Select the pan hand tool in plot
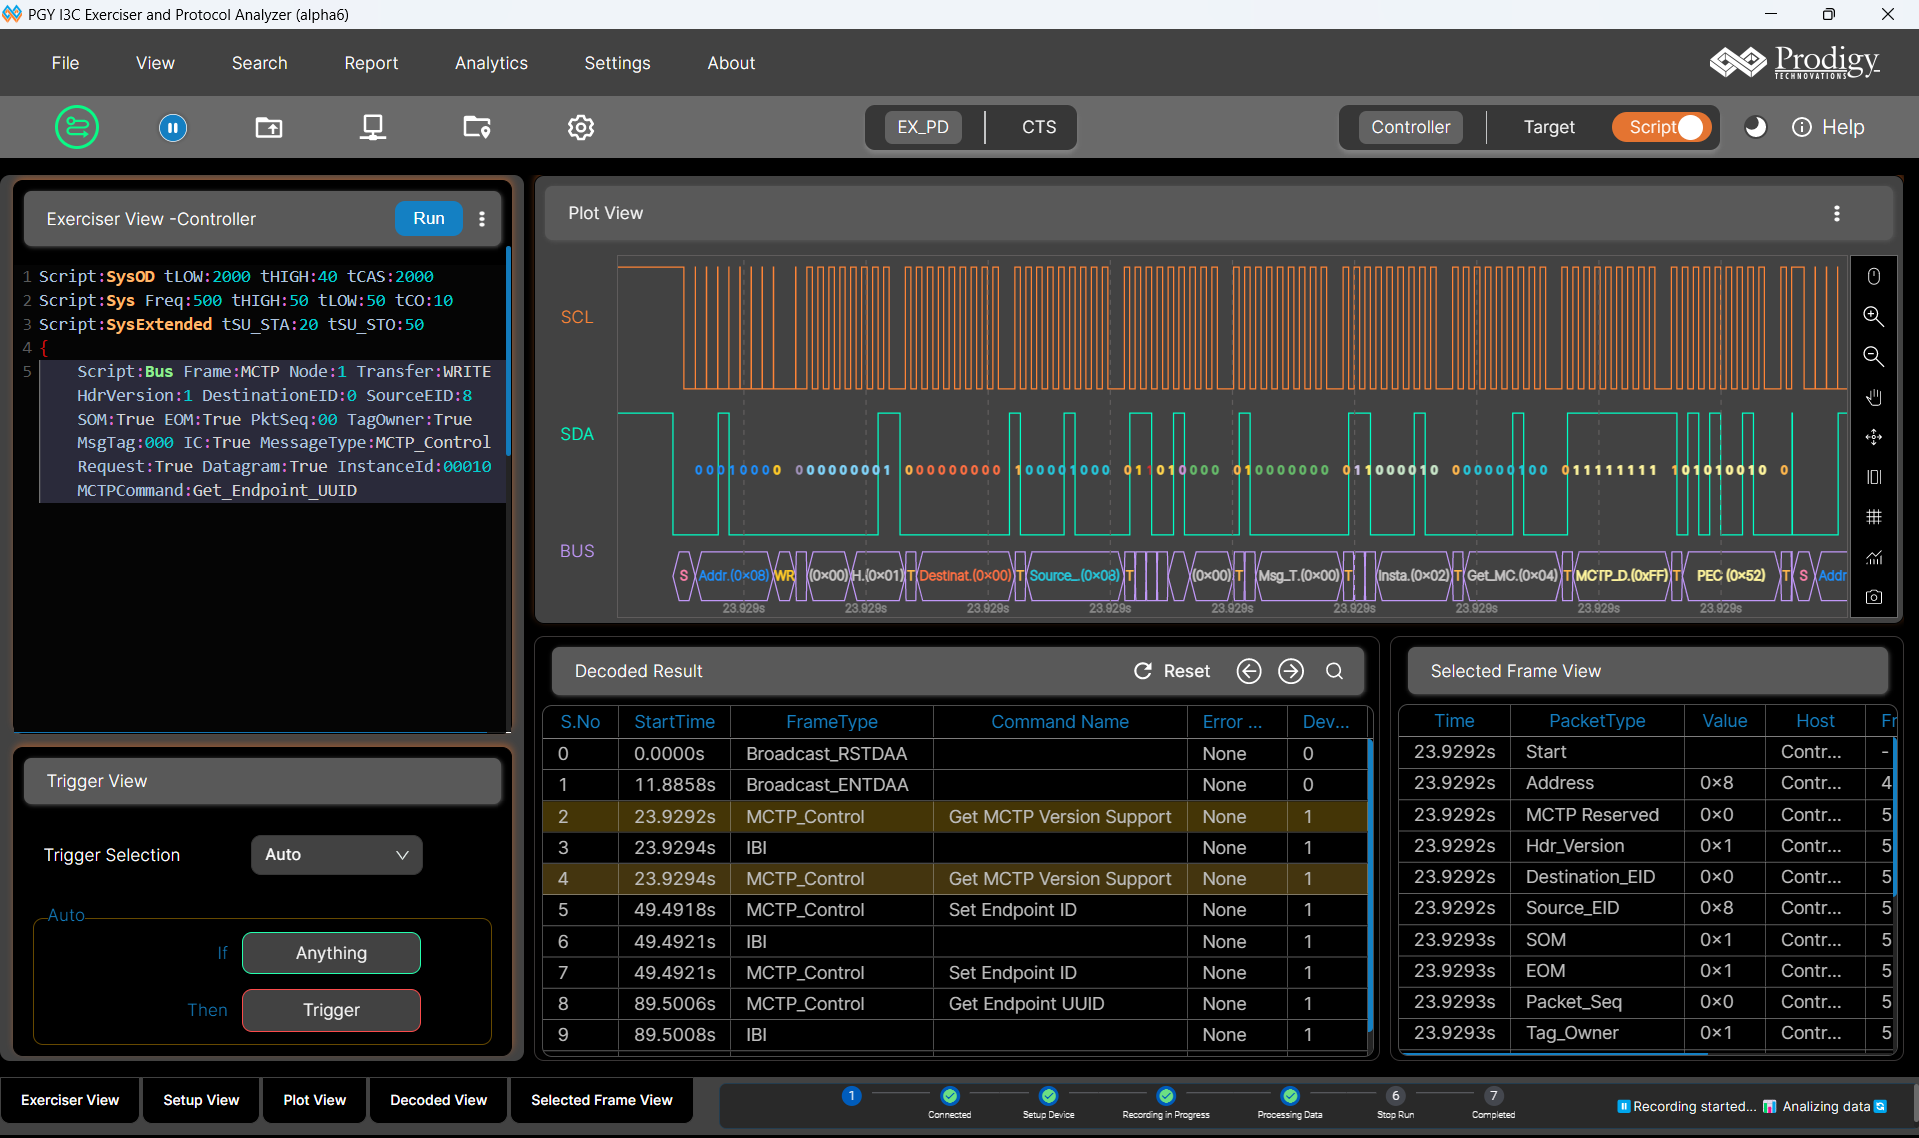 [1873, 397]
